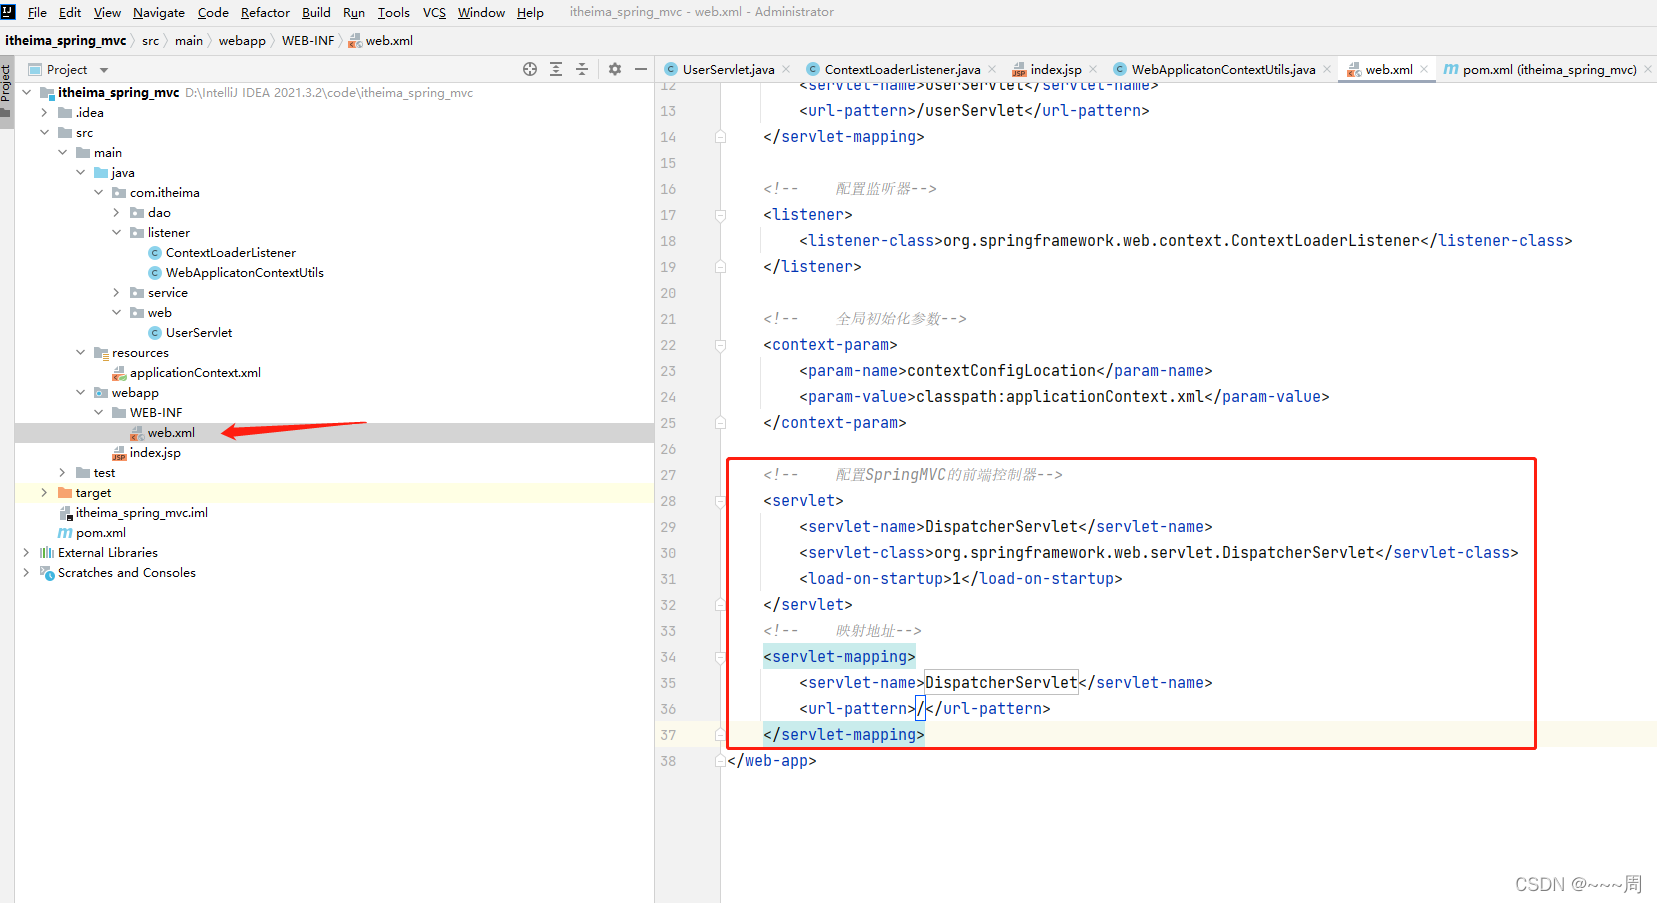
Task: Click the Collapse All icon in Project panel
Action: point(582,69)
